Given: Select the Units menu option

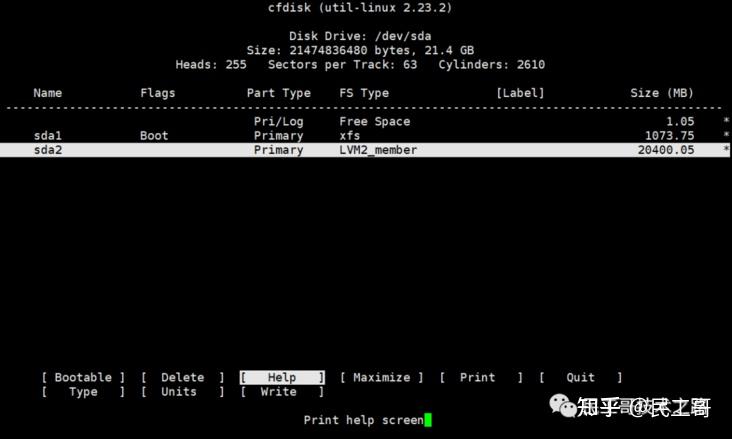Looking at the screenshot, I should coord(183,392).
